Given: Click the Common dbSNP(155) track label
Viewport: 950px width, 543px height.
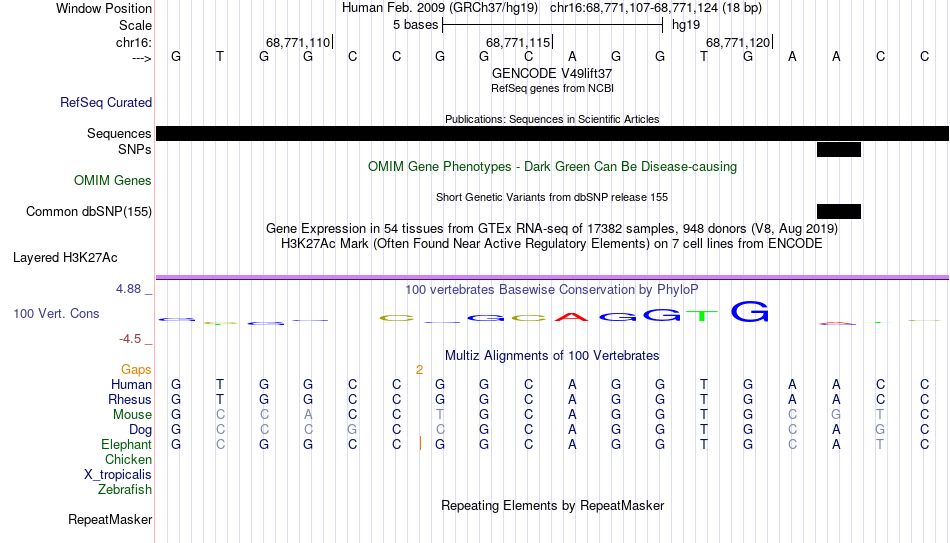Looking at the screenshot, I should coord(89,212).
